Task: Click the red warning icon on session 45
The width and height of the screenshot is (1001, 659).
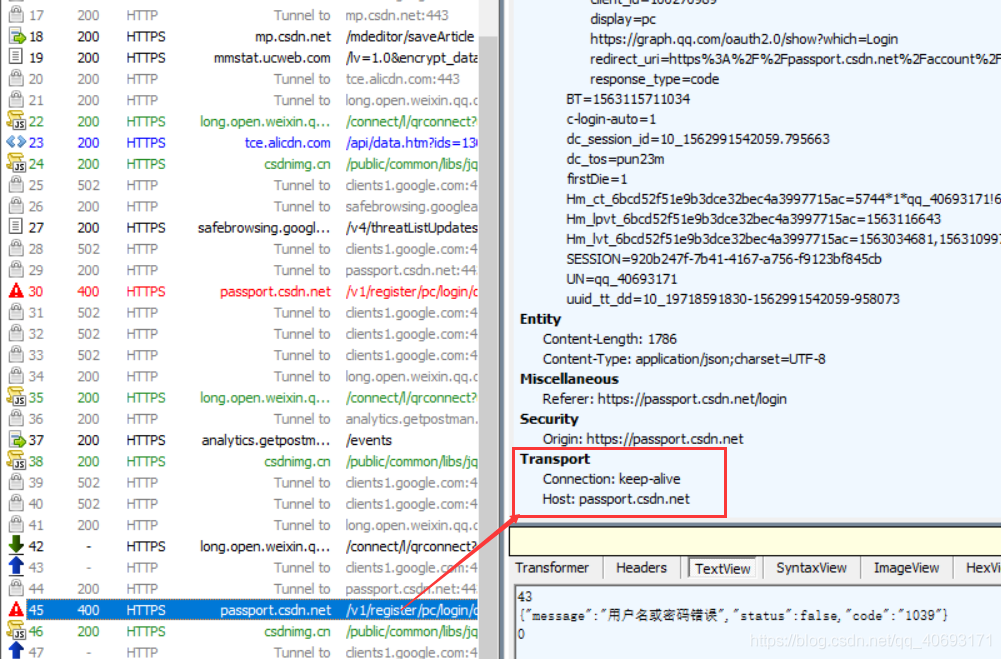Action: pos(16,610)
